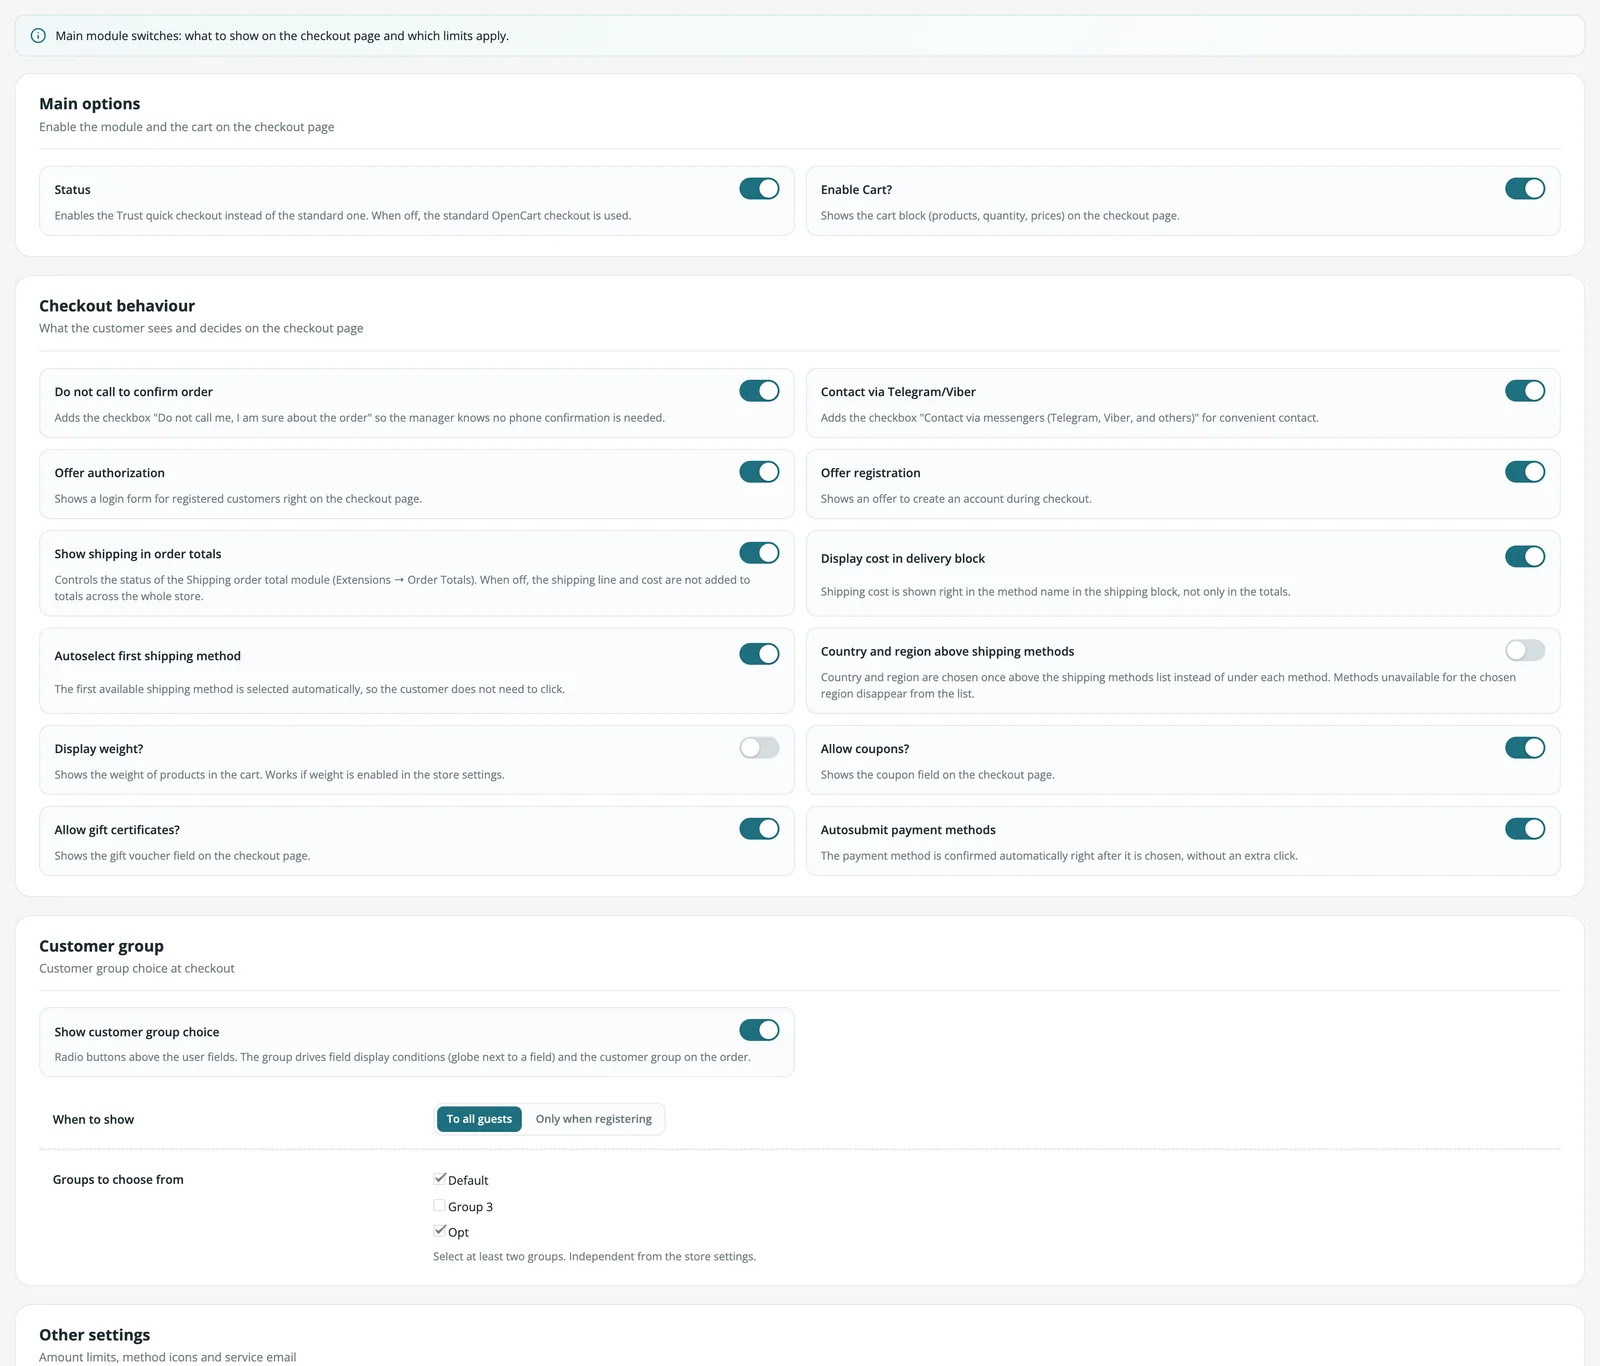Enable Country and region above shipping methods

pos(1525,650)
